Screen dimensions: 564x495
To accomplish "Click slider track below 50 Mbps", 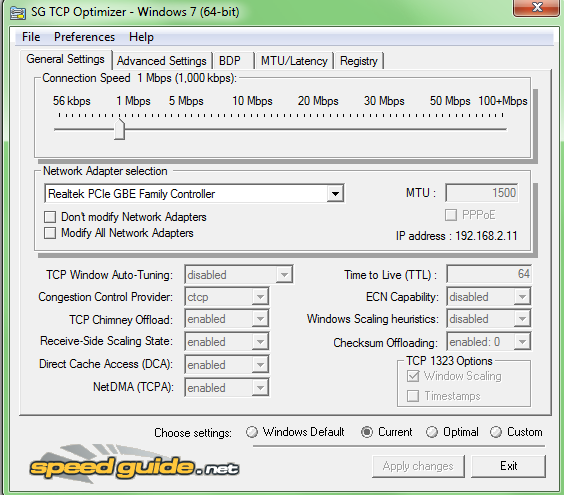I will (450, 129).
